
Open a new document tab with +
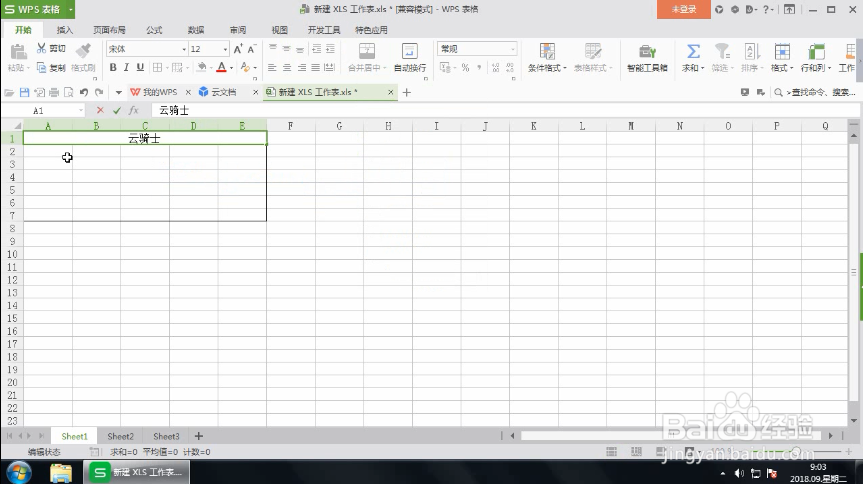(407, 93)
